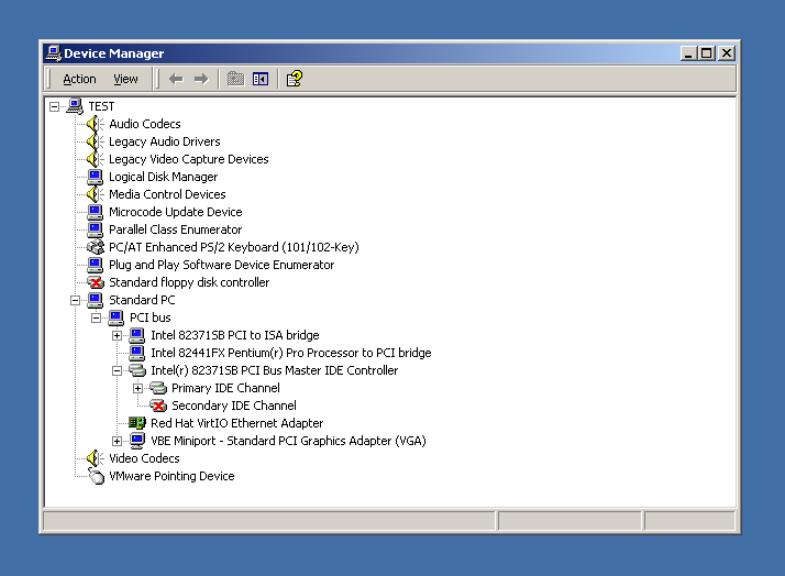
Task: Collapse the PCI bus node
Action: click(x=96, y=318)
